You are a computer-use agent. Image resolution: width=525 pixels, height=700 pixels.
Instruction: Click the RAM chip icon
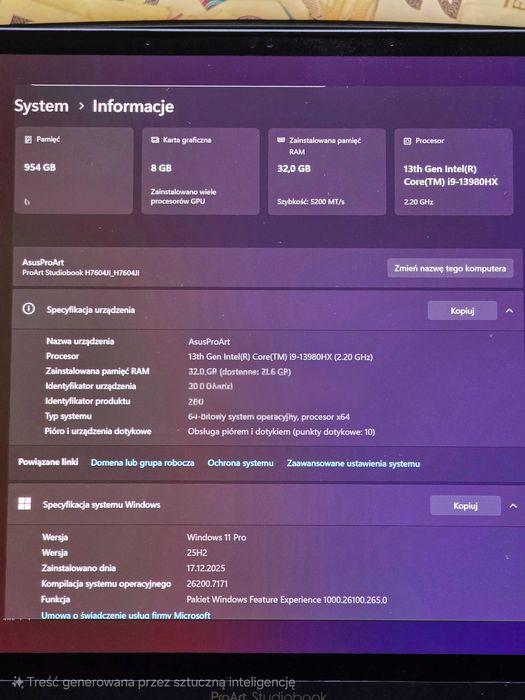tap(281, 140)
